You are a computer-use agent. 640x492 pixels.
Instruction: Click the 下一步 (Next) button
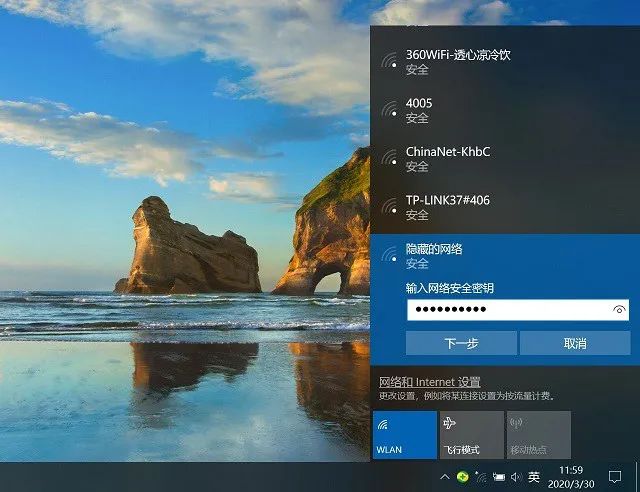pos(461,343)
